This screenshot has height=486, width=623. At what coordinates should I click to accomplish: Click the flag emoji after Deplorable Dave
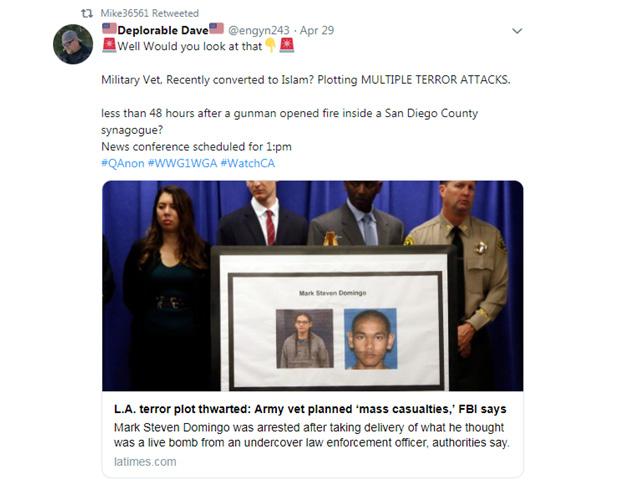point(217,29)
